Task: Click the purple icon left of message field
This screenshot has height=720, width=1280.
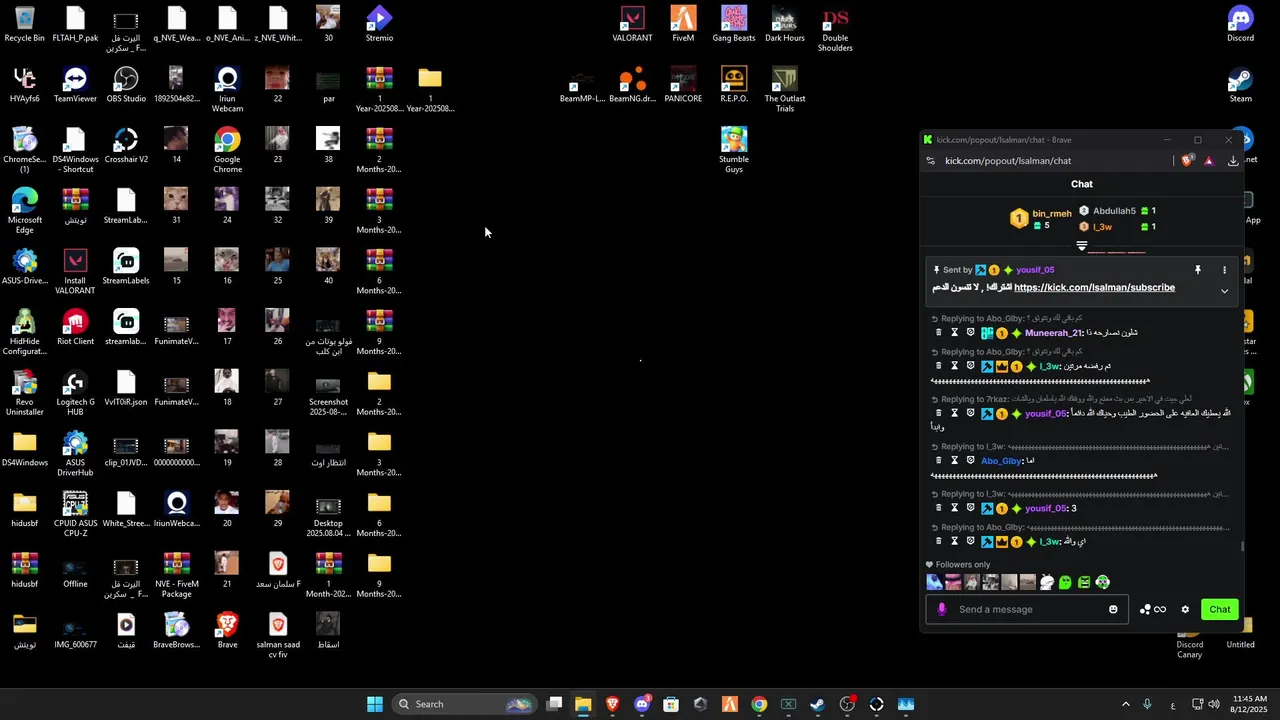Action: pyautogui.click(x=941, y=610)
